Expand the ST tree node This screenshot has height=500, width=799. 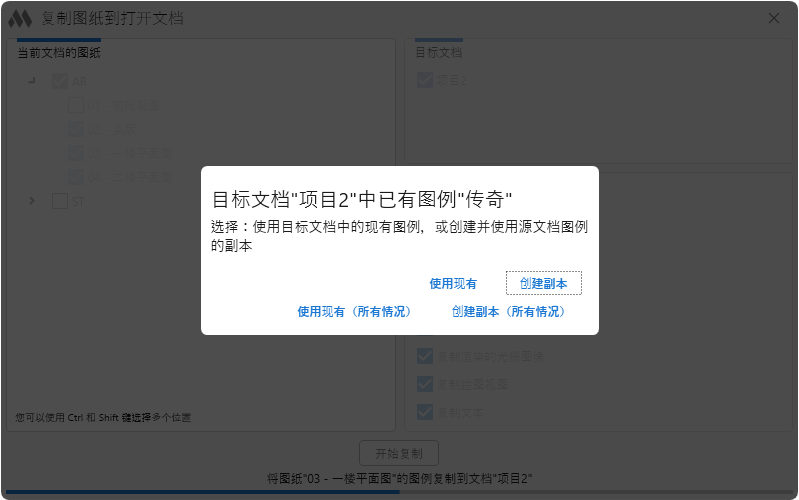(32, 201)
